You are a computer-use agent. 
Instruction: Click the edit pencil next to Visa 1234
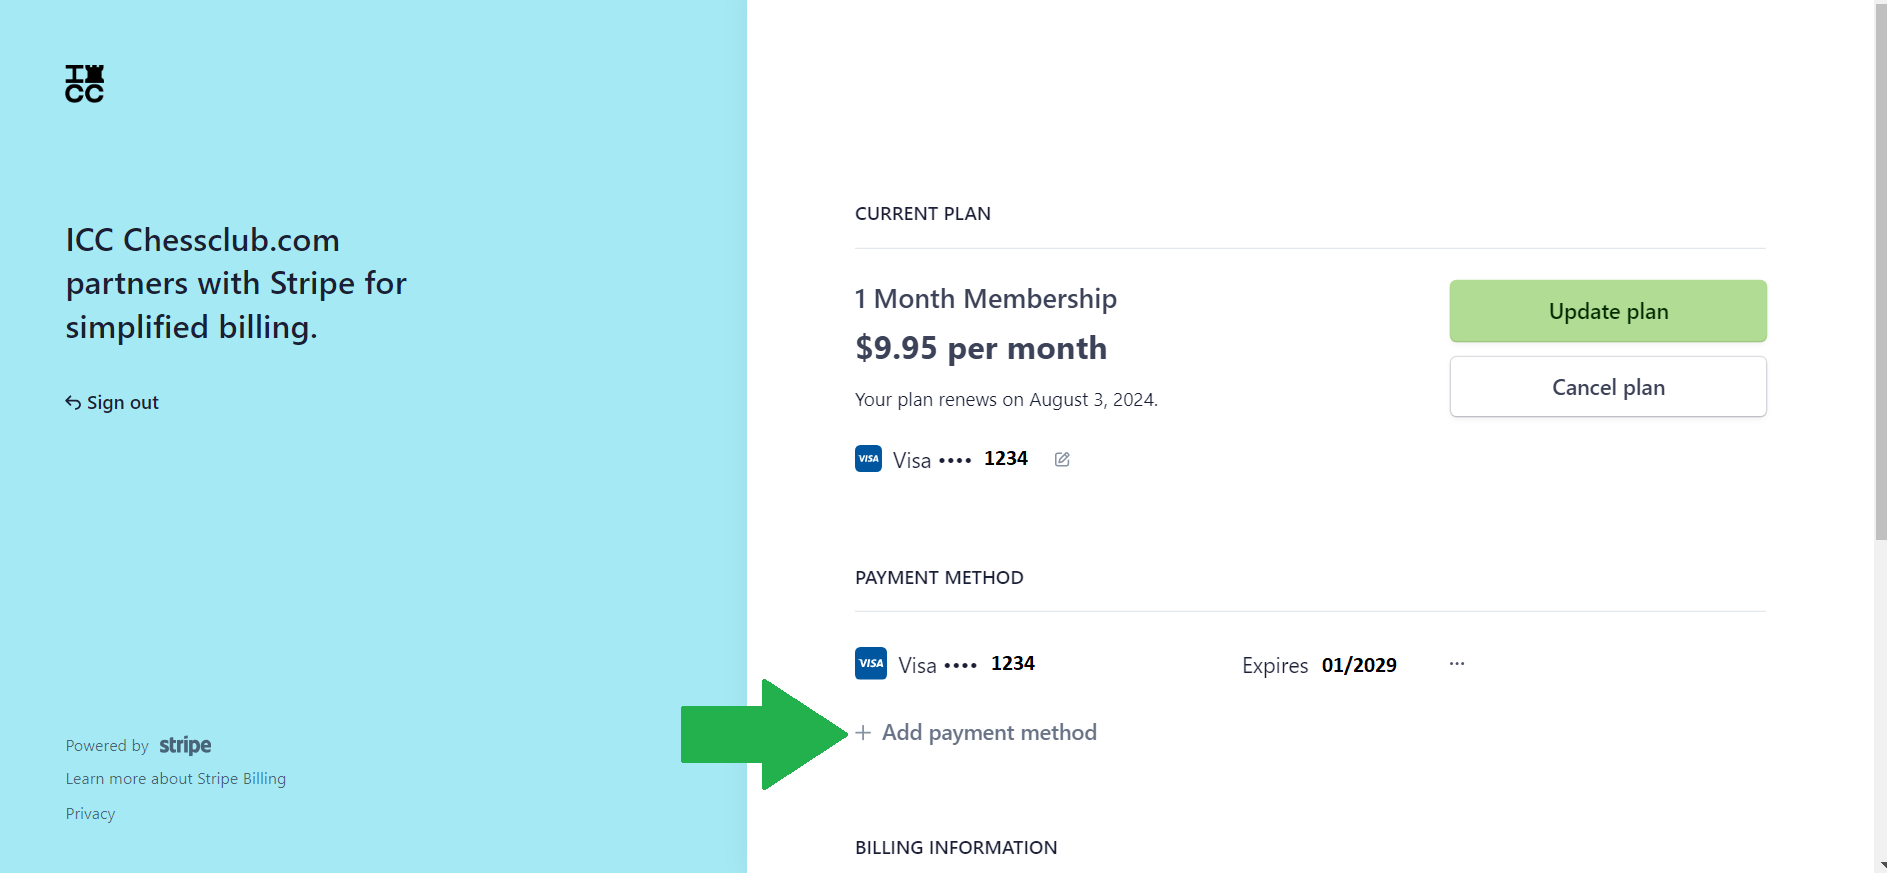pos(1062,459)
